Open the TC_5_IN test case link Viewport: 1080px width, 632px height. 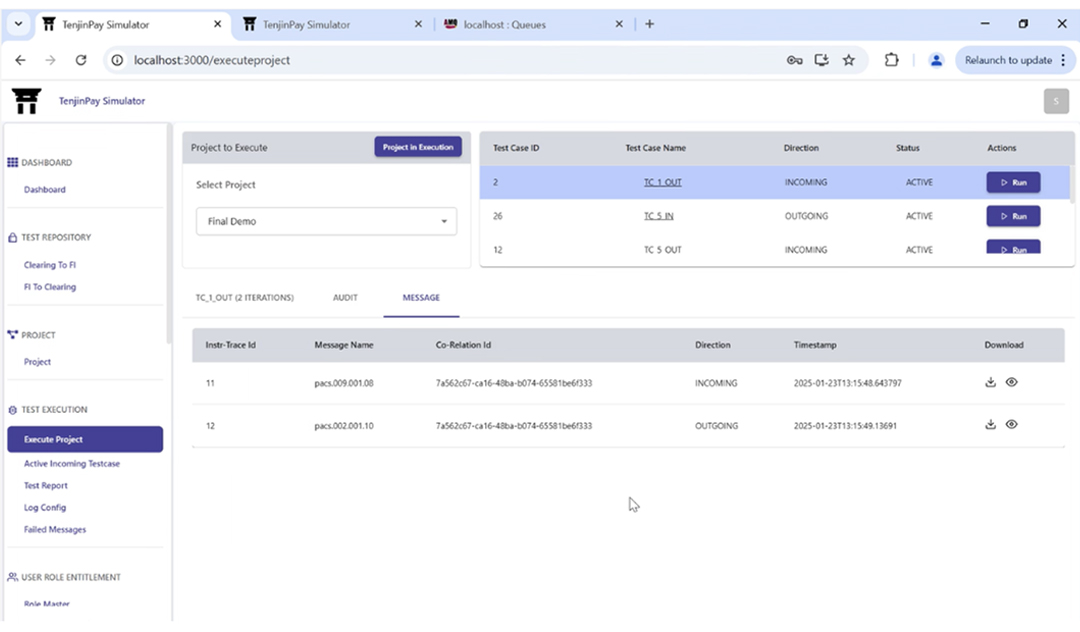[658, 216]
